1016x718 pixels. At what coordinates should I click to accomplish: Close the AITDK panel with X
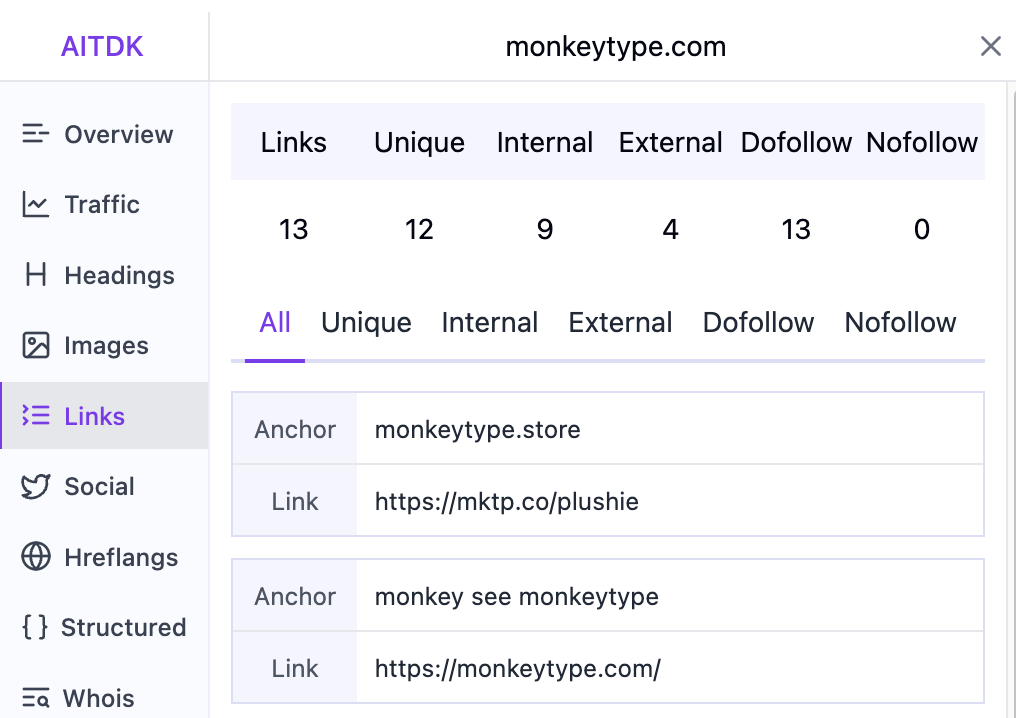tap(991, 46)
